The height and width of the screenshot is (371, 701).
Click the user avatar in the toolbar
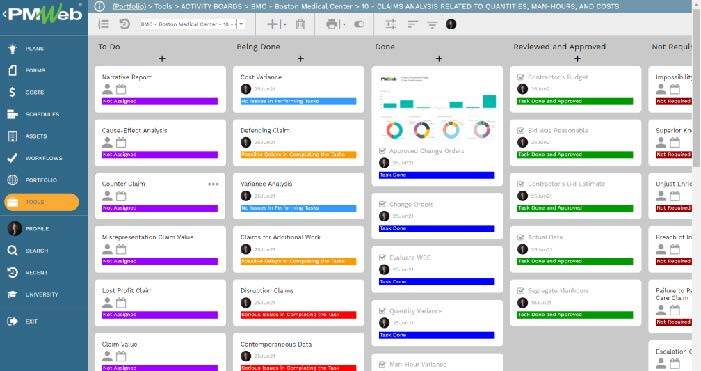451,24
